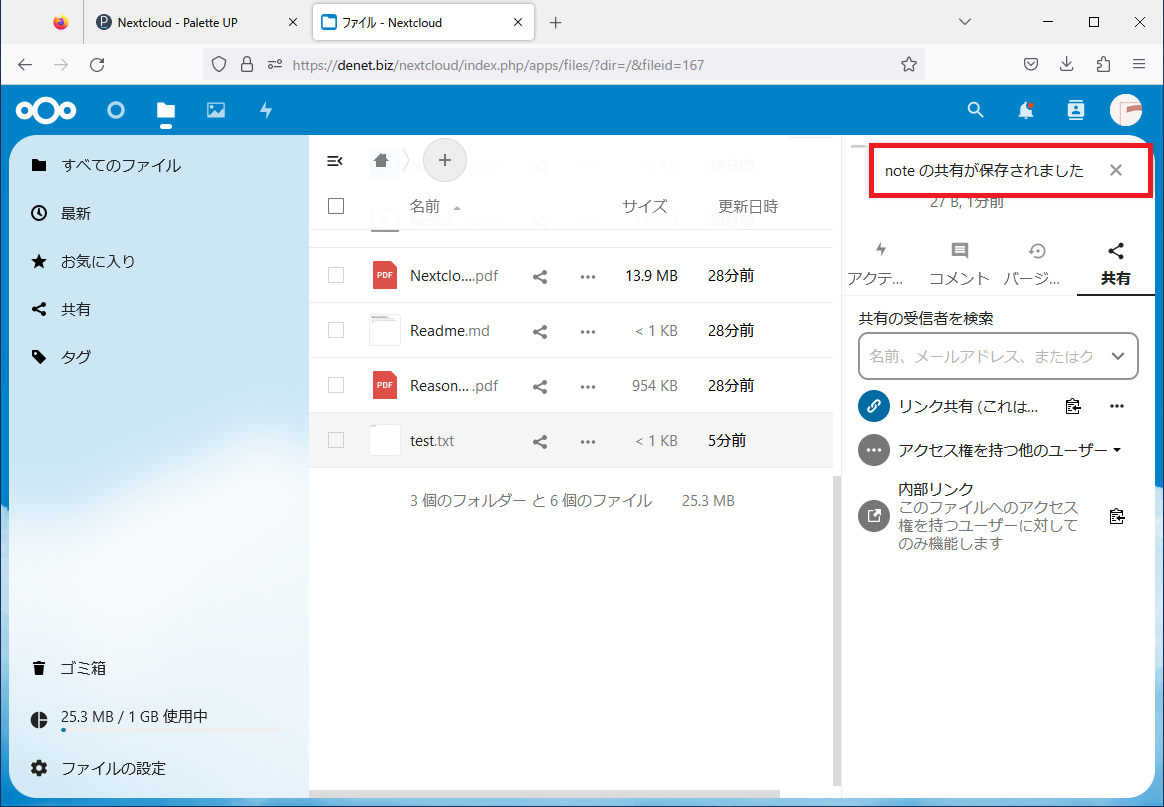Image resolution: width=1164 pixels, height=807 pixels.
Task: Select the Readme.md checkbox
Action: pos(336,330)
